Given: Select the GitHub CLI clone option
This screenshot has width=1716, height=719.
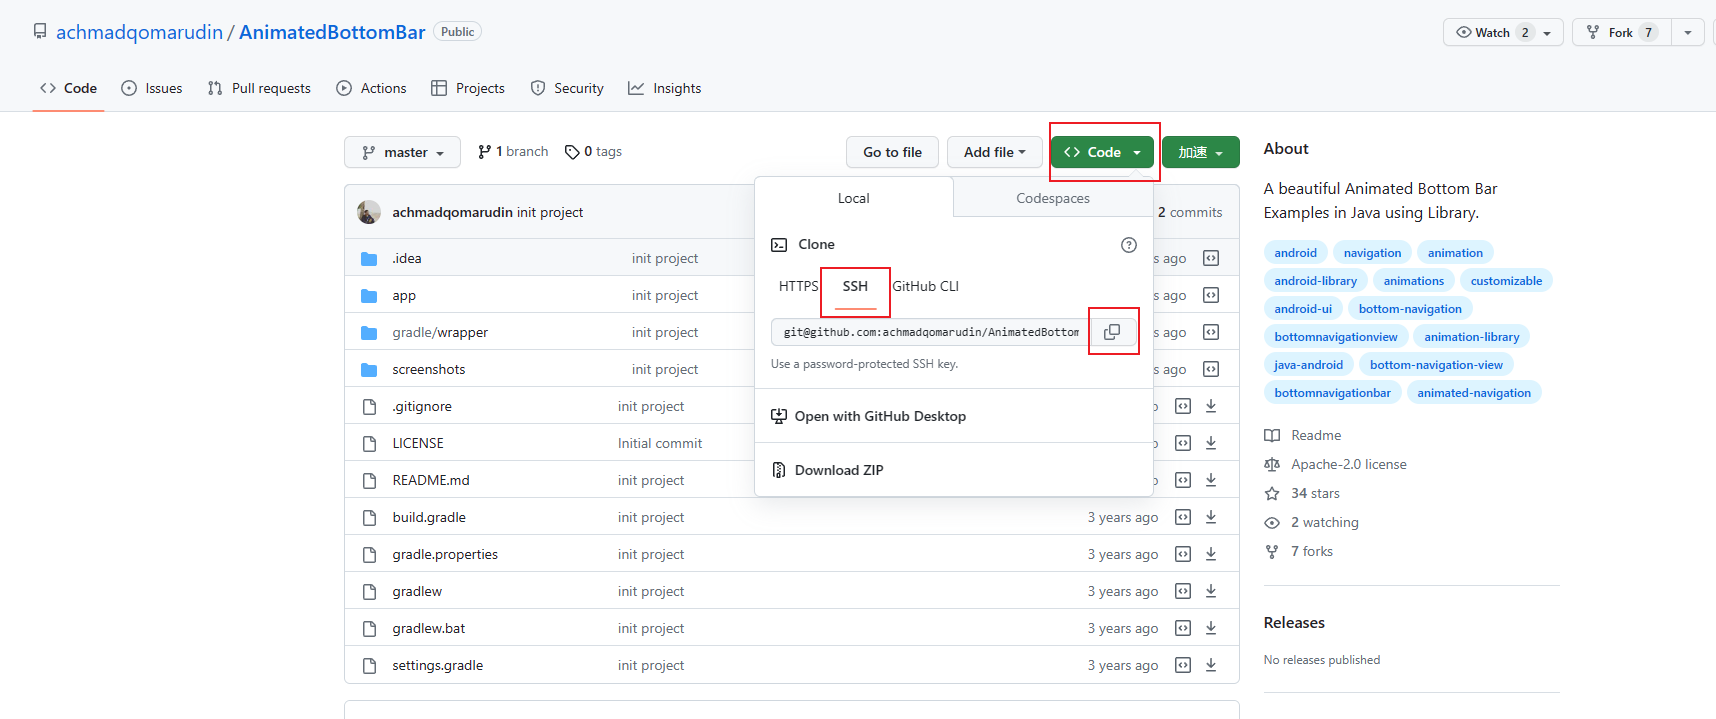Looking at the screenshot, I should click(x=925, y=286).
